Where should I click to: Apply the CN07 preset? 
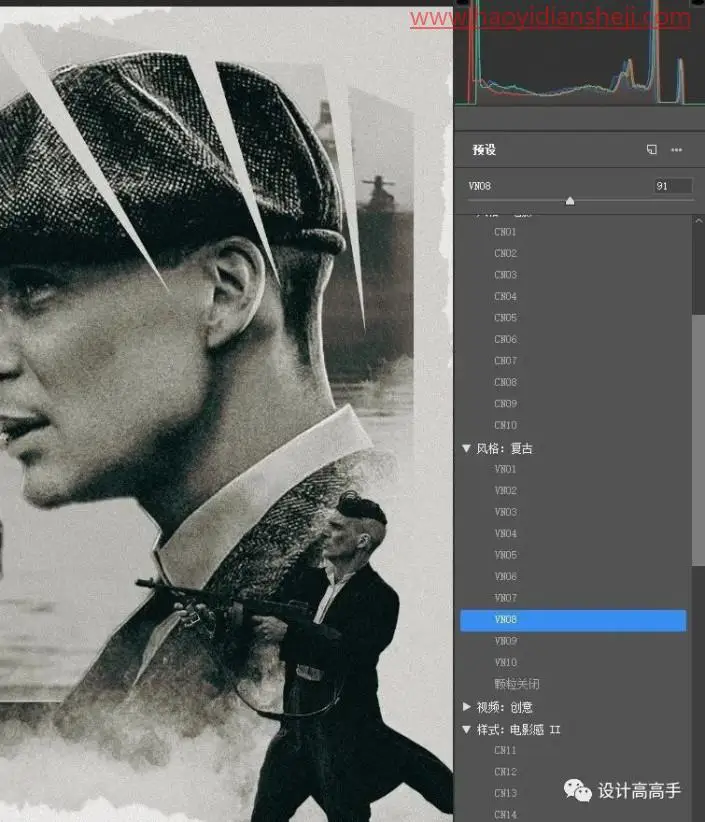tap(505, 361)
